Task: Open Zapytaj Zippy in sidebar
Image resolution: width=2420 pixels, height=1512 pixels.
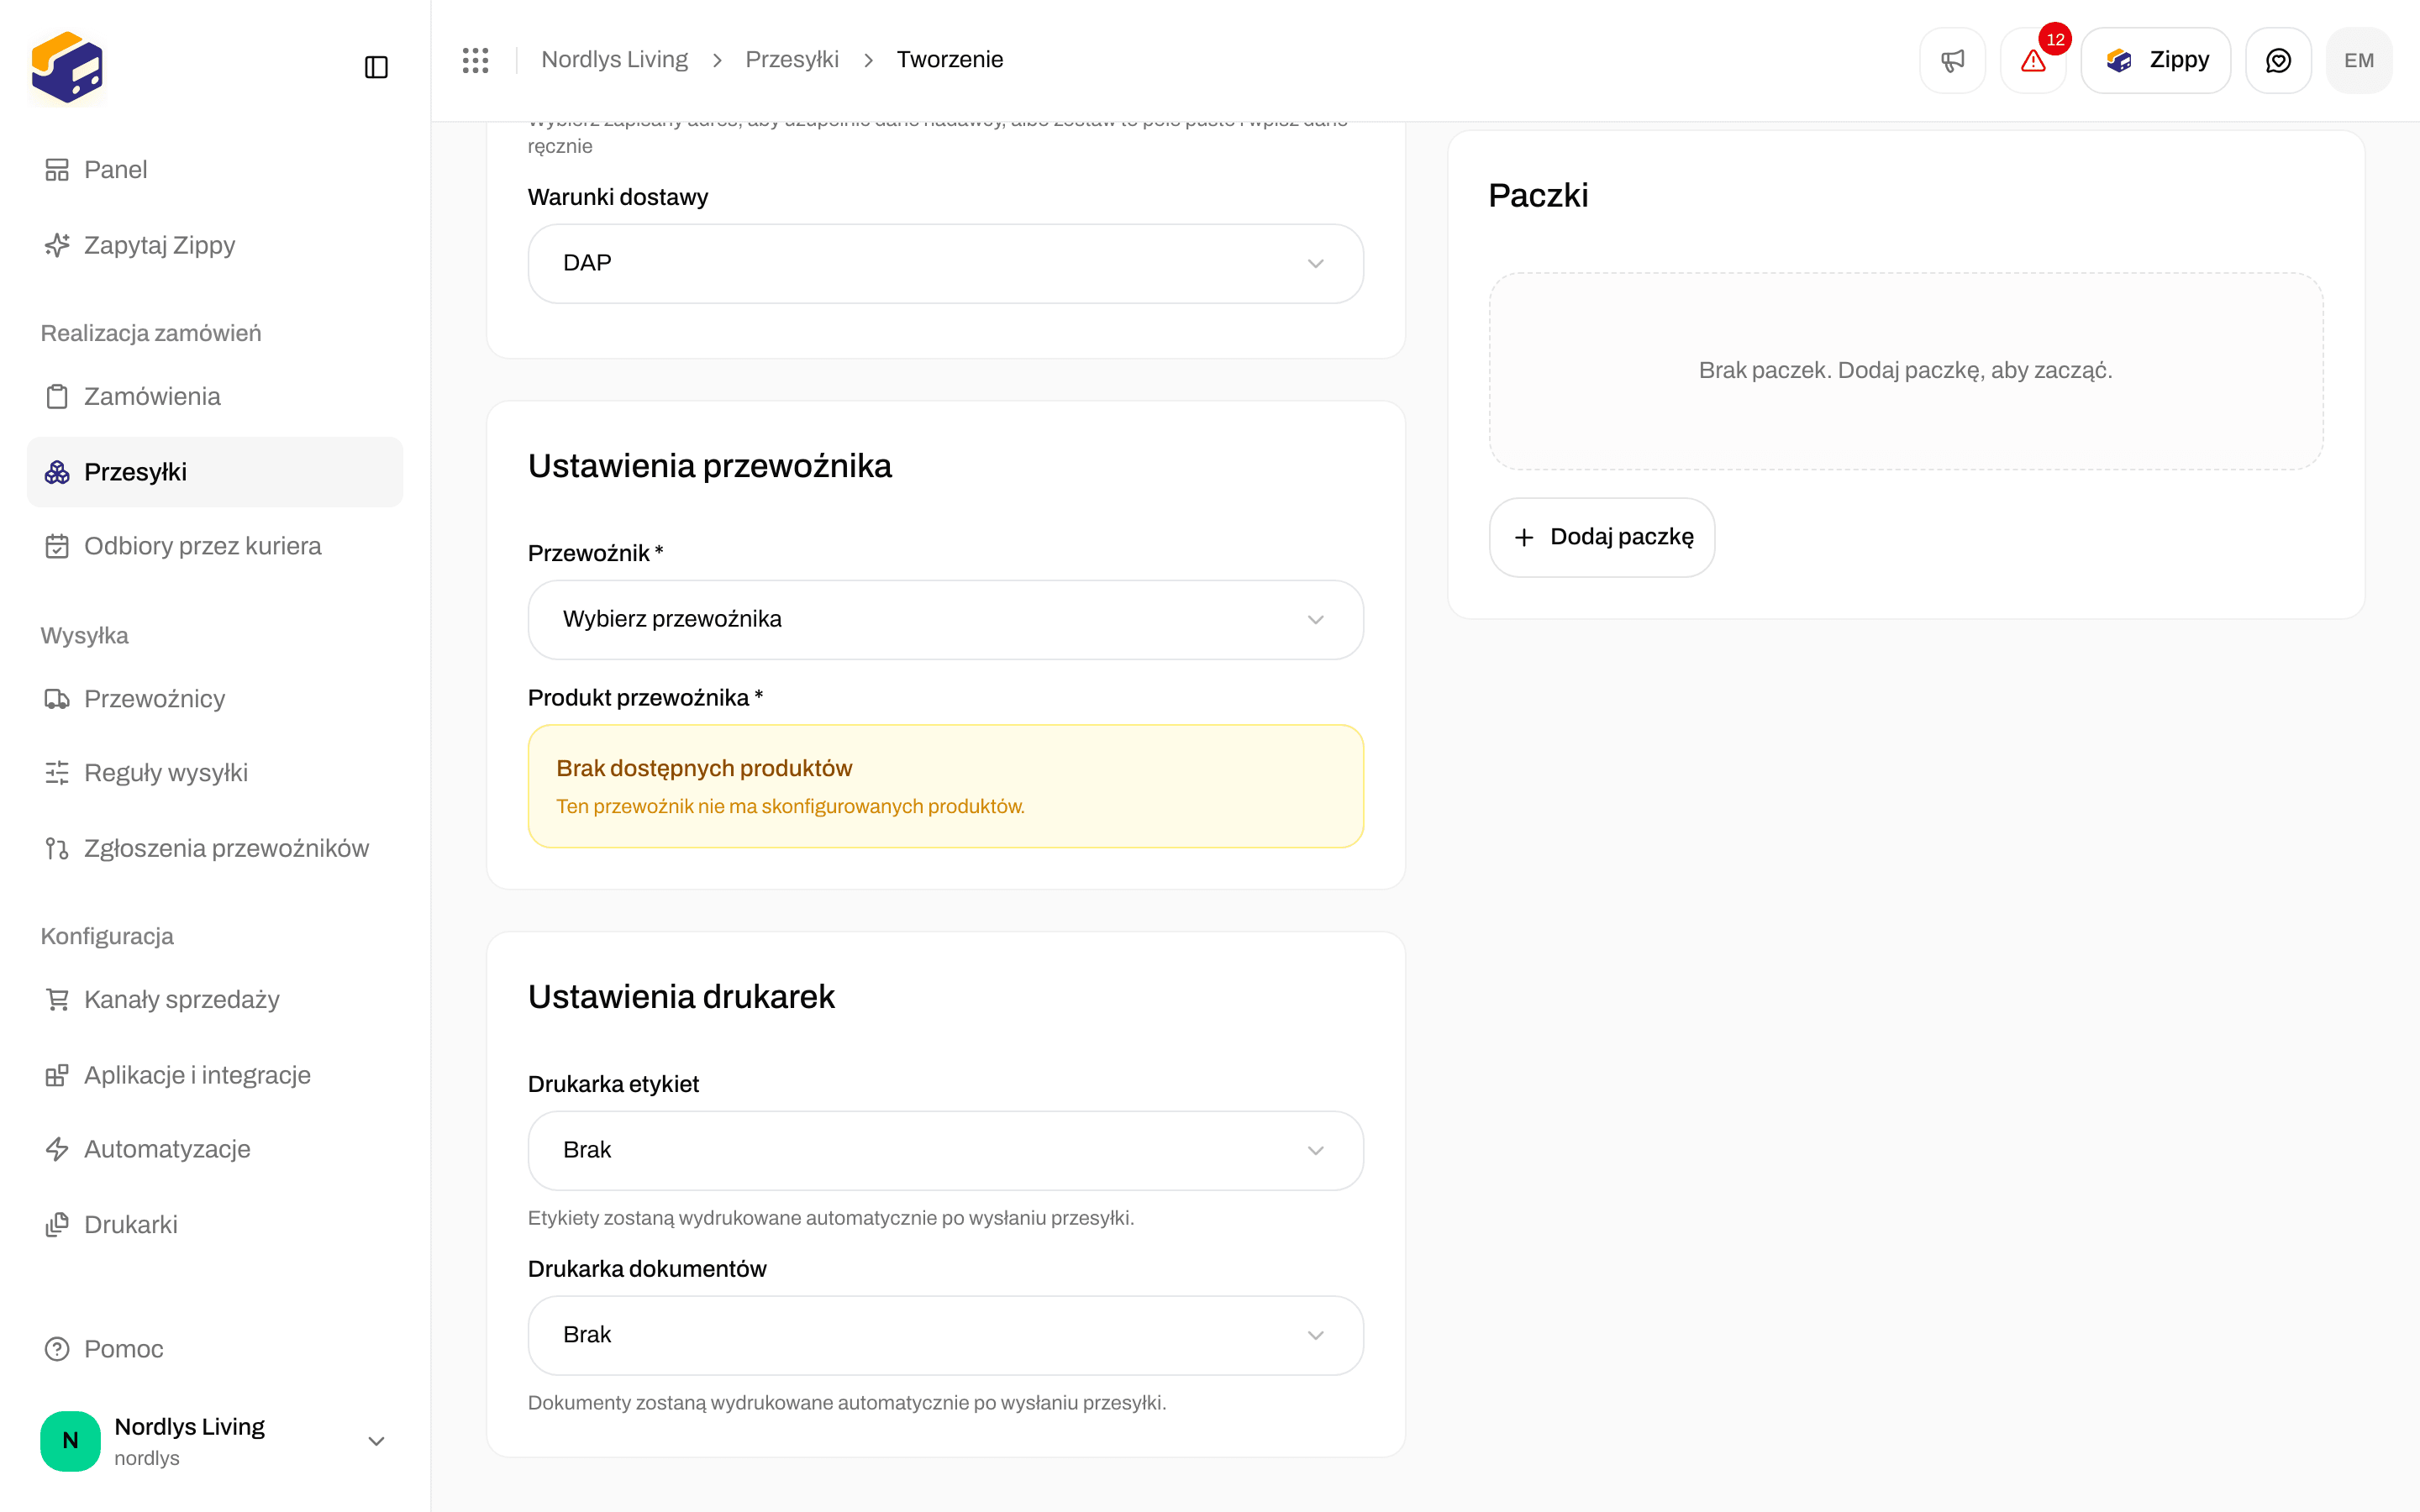Action: [215, 245]
